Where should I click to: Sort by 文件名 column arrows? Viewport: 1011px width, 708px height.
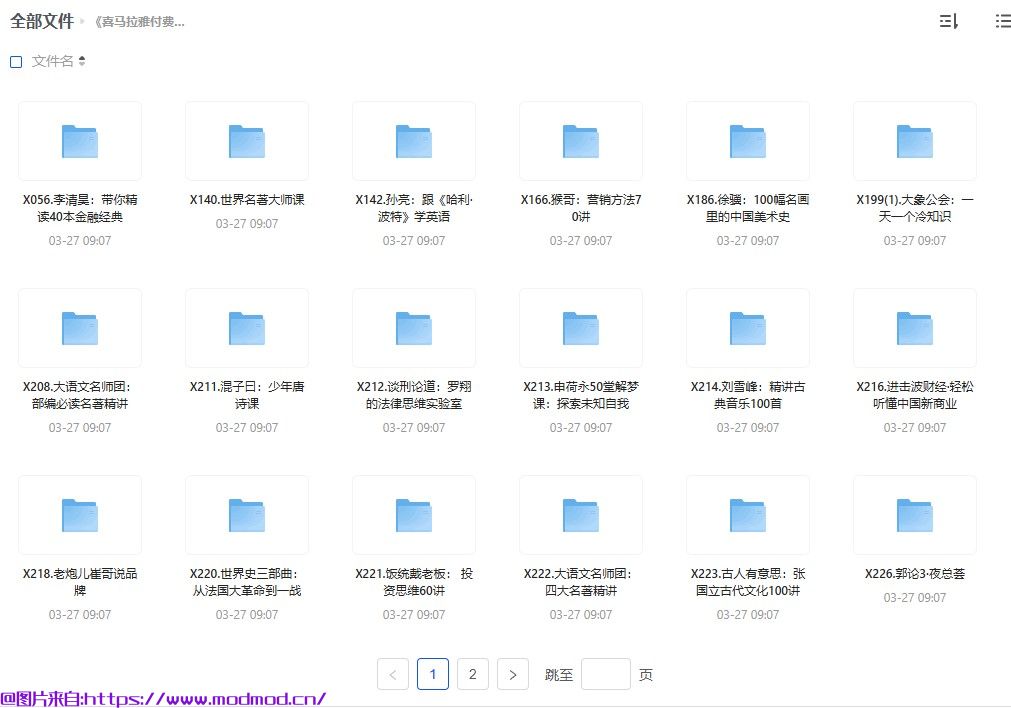click(x=82, y=61)
